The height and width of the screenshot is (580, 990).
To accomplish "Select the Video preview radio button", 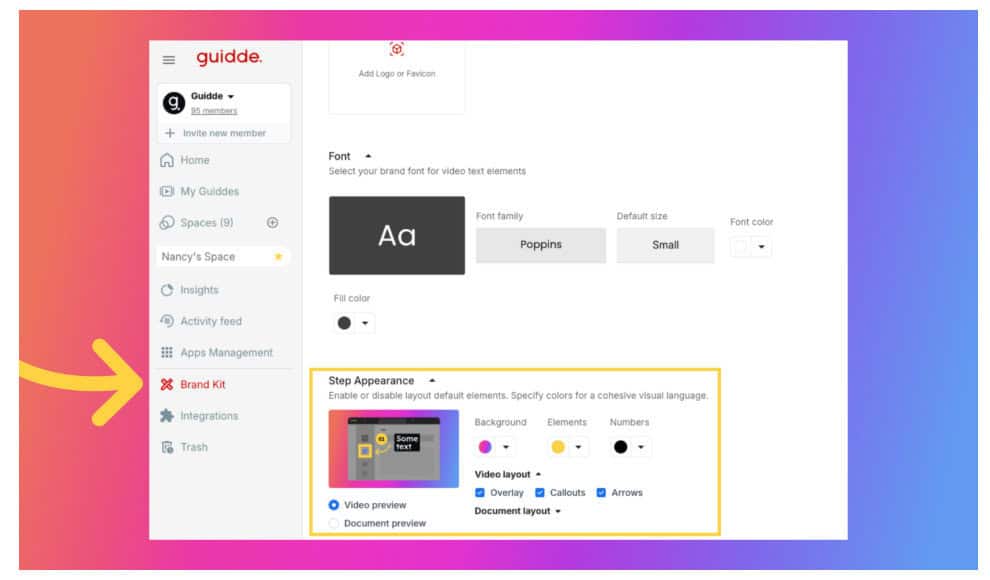I will [x=334, y=505].
